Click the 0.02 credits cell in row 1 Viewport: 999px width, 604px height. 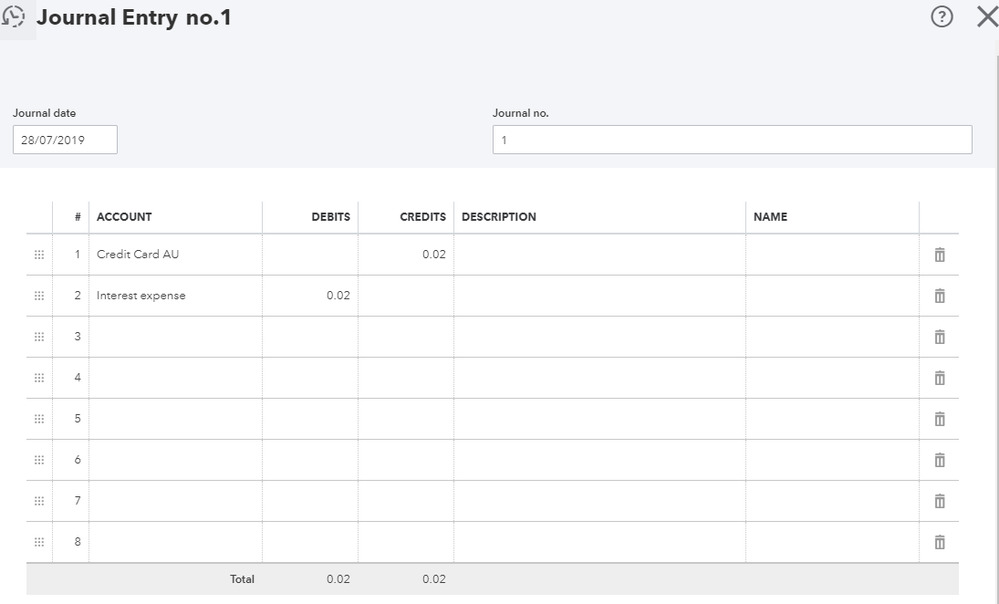coord(407,255)
